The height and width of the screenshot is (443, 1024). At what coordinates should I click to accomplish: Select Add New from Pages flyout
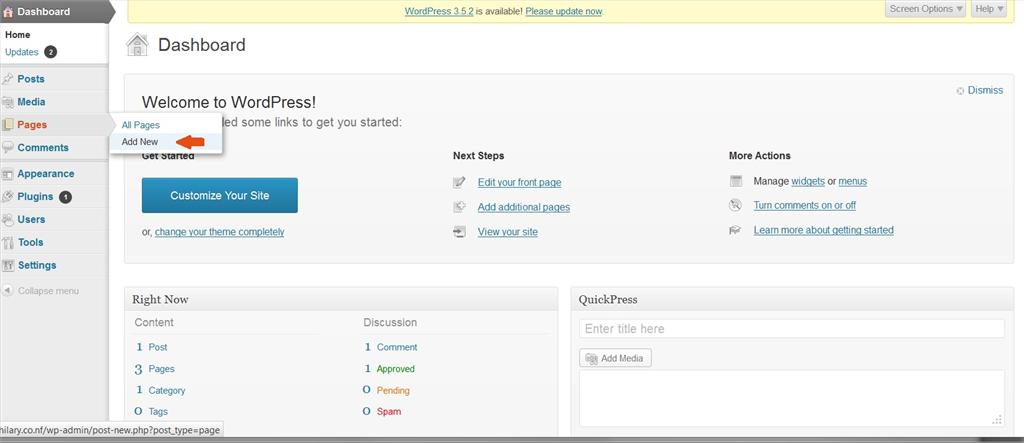pyautogui.click(x=140, y=141)
